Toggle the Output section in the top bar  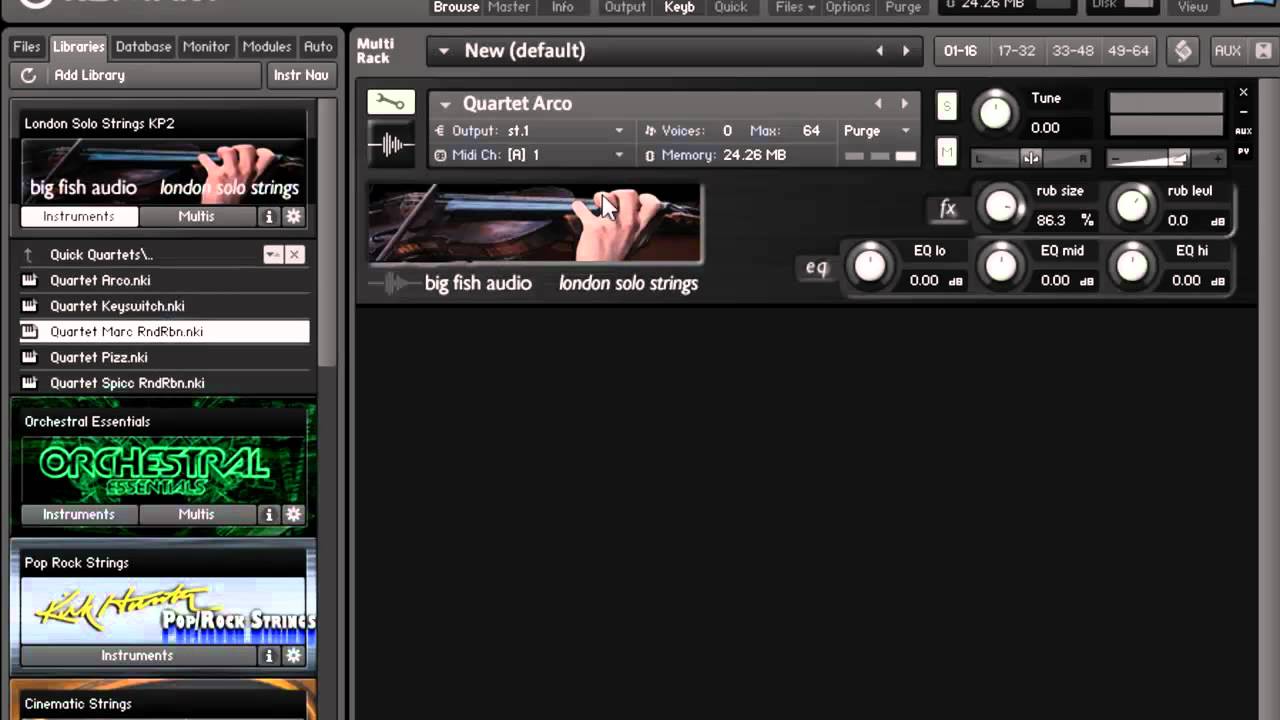coord(625,7)
